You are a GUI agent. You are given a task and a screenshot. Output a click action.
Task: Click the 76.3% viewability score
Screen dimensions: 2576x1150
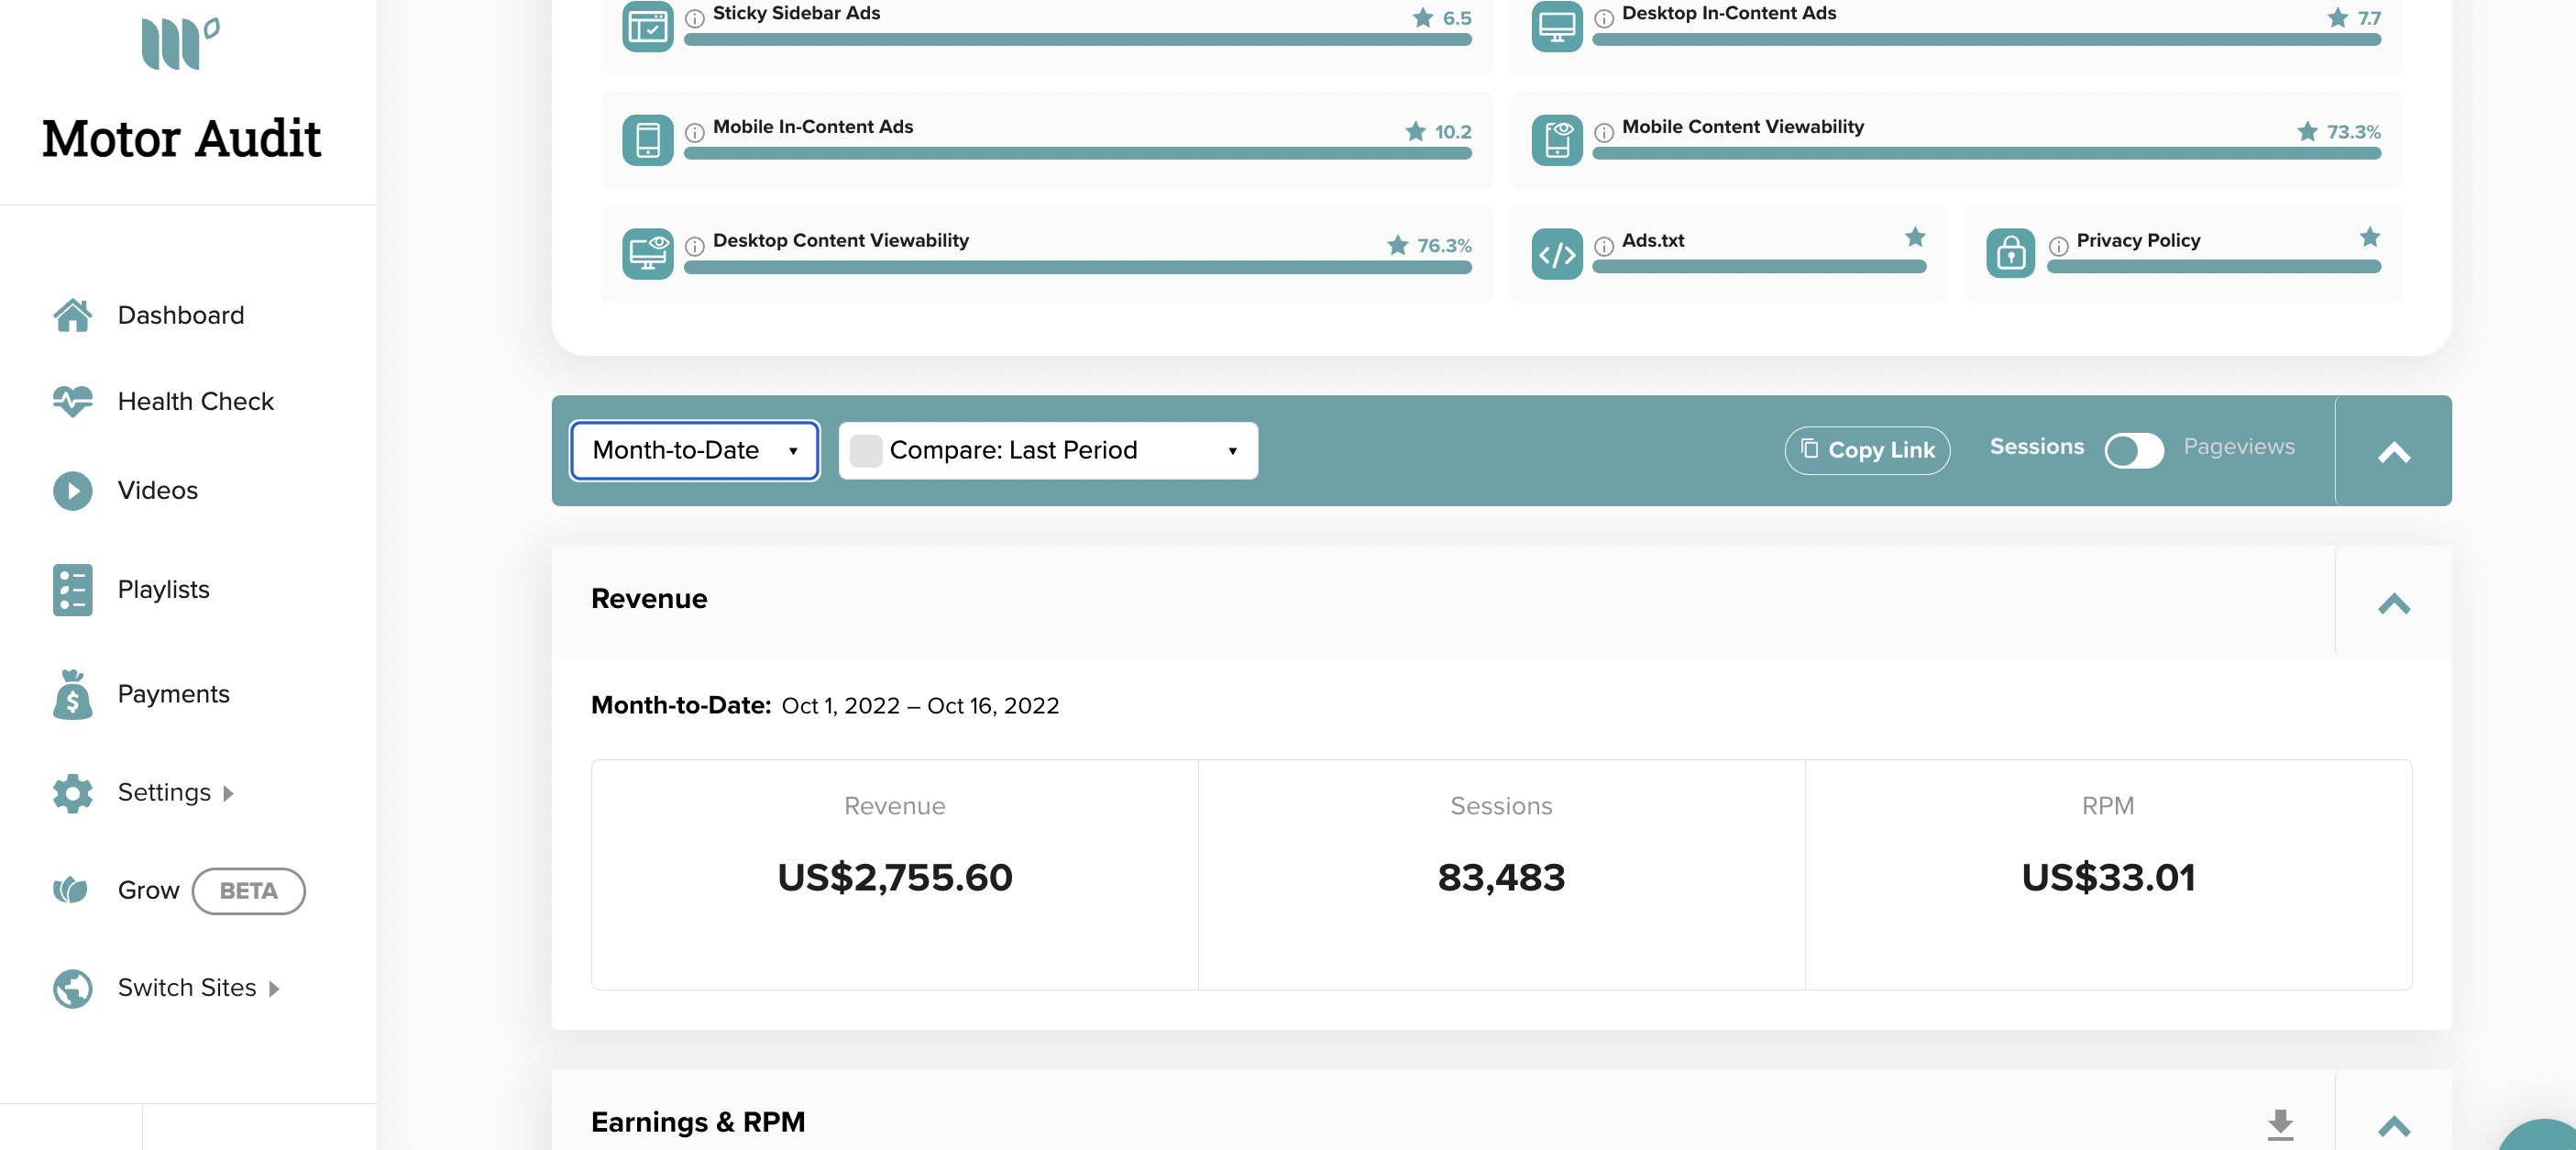[1443, 246]
